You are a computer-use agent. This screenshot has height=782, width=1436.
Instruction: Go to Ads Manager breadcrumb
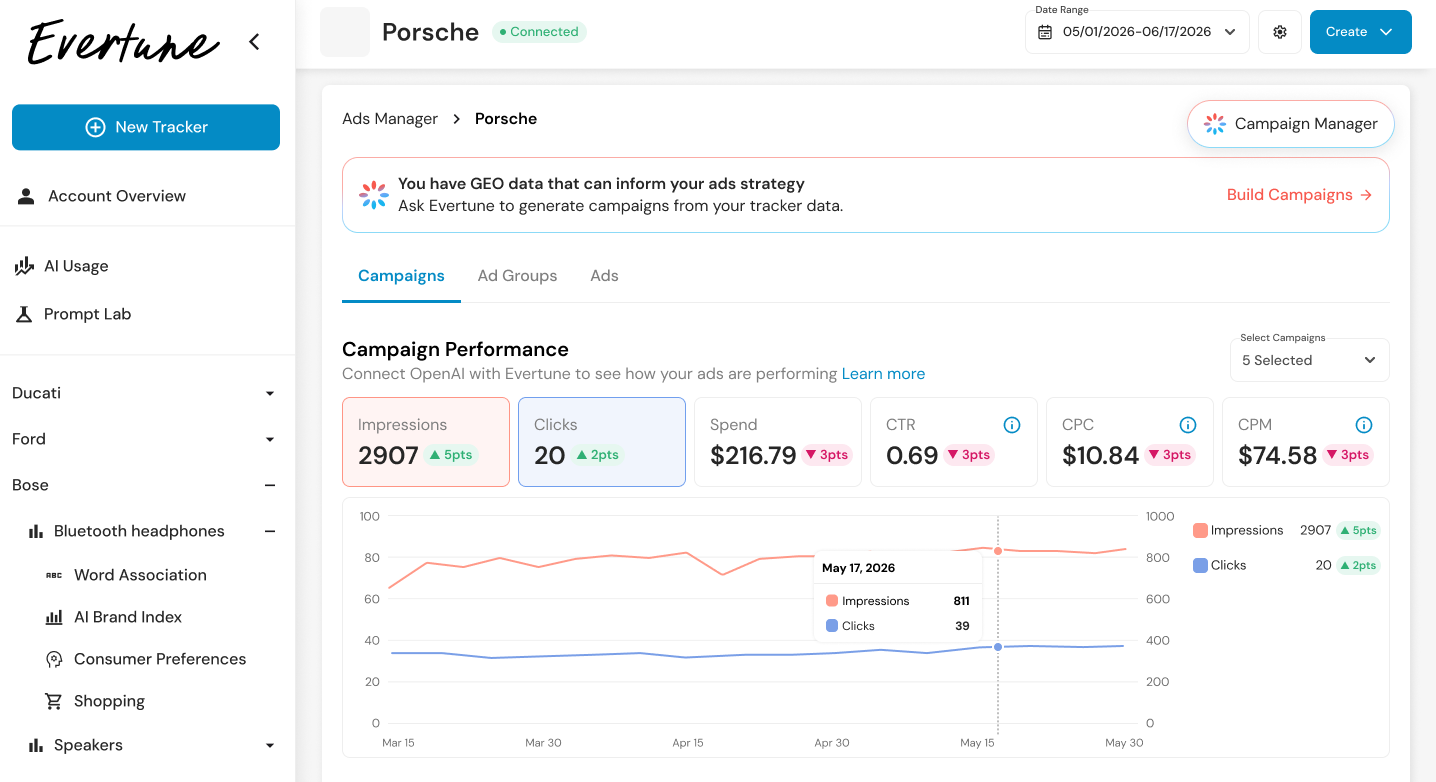390,119
